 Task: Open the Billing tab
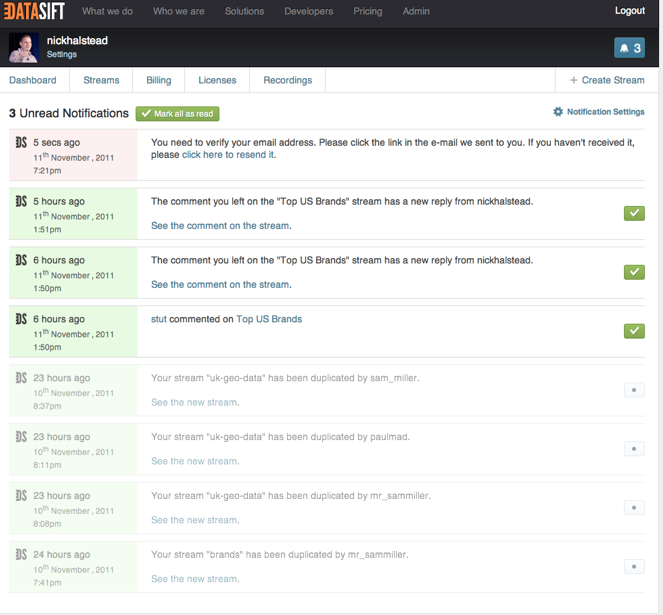(x=159, y=80)
